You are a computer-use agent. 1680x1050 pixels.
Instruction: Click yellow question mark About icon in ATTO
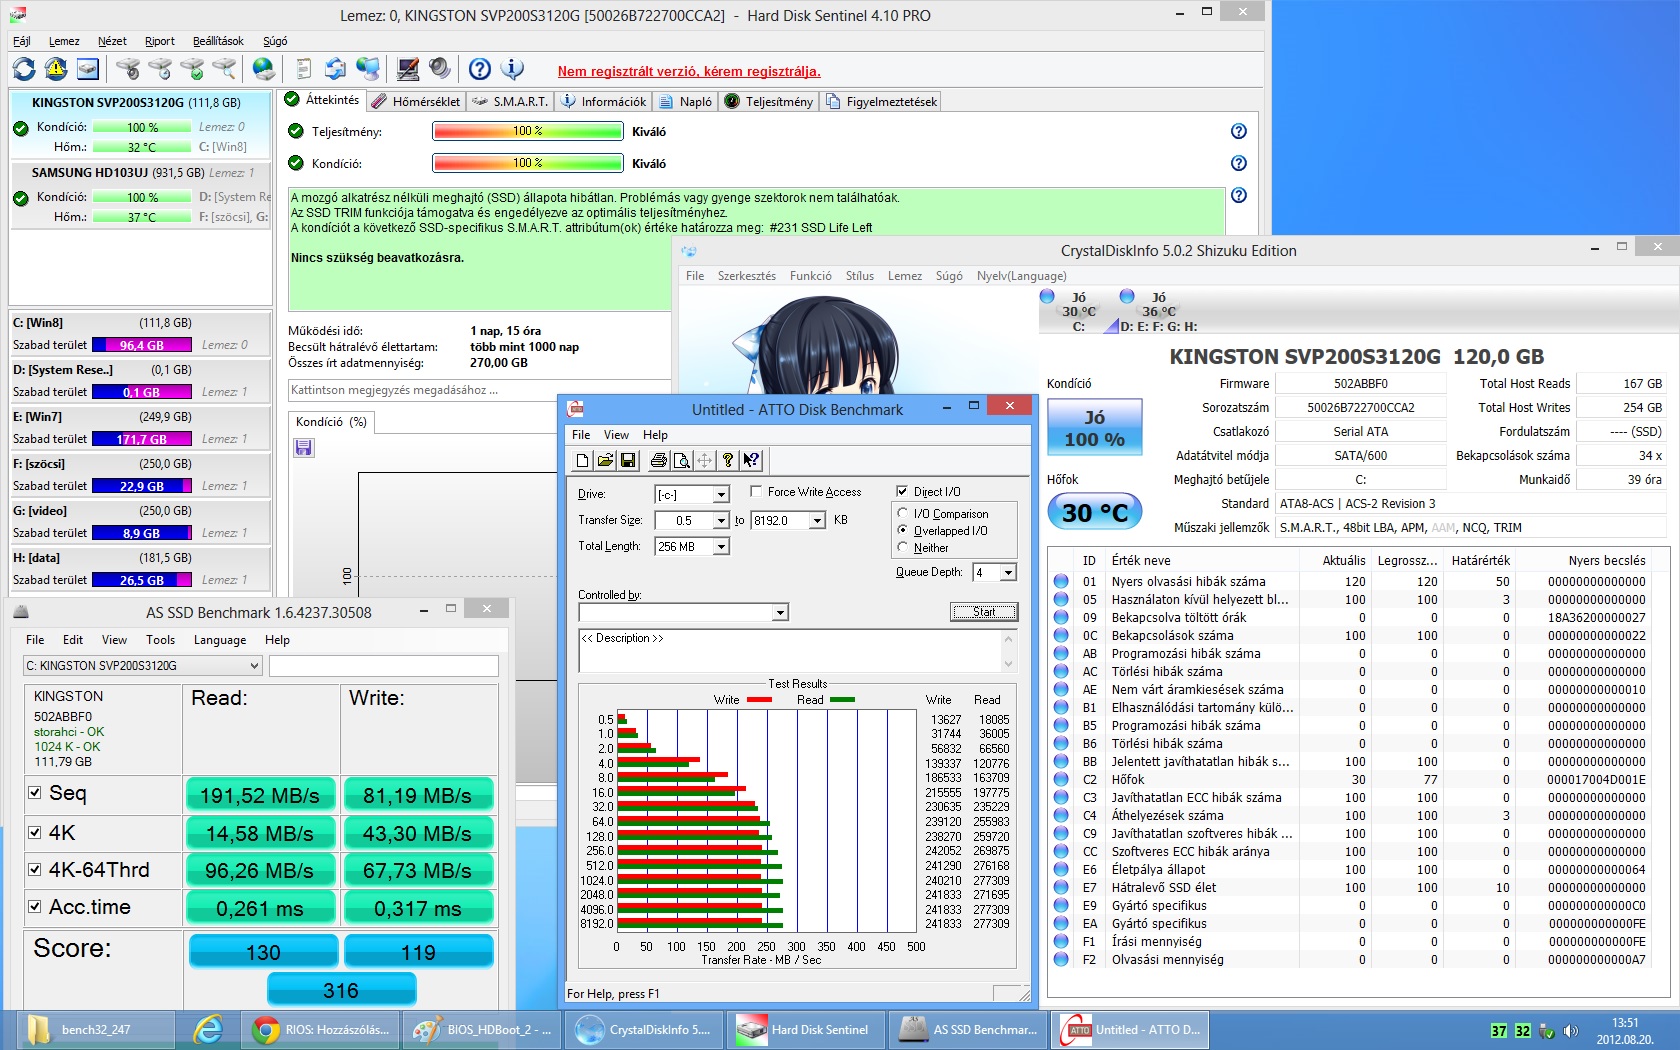(x=728, y=460)
